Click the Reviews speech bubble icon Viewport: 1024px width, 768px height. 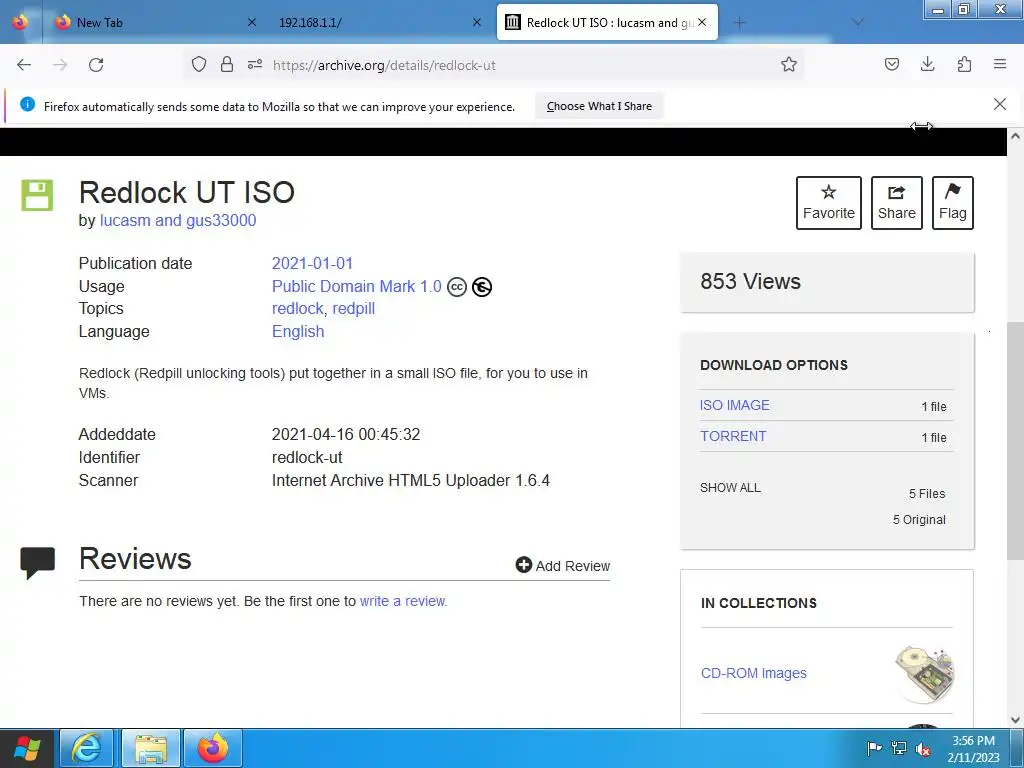tap(38, 562)
